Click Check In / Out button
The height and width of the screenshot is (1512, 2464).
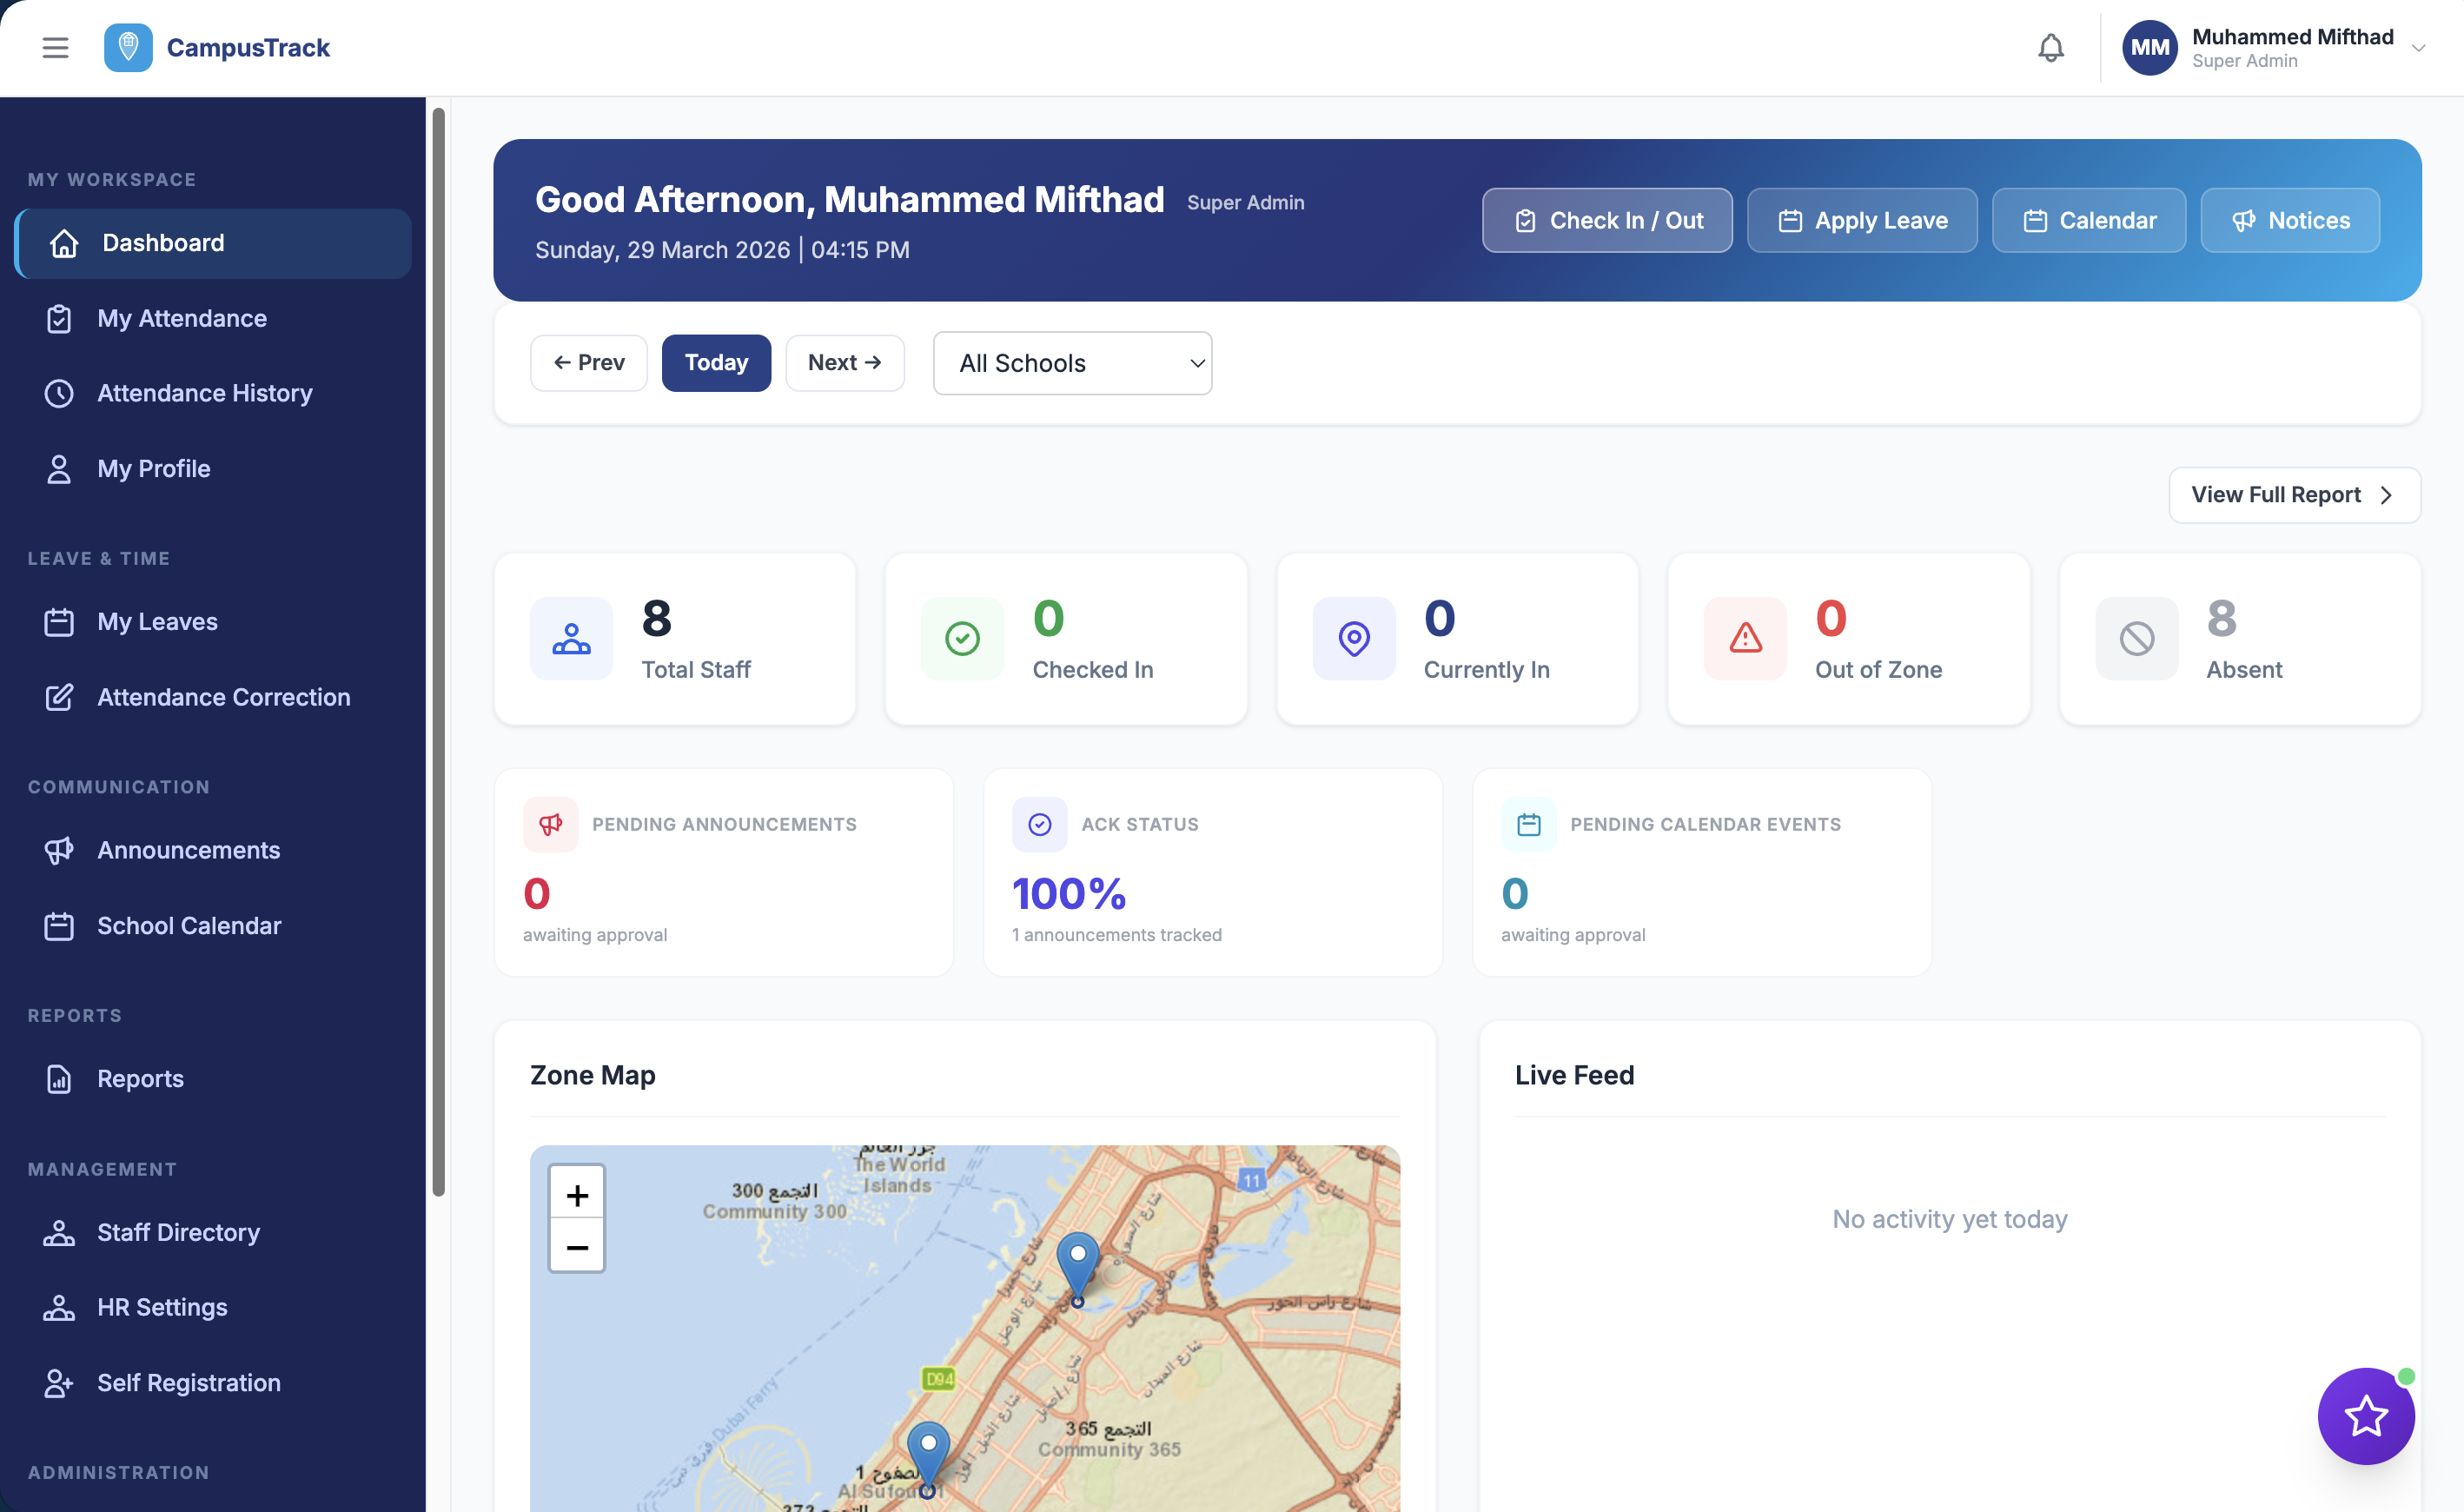click(1607, 220)
